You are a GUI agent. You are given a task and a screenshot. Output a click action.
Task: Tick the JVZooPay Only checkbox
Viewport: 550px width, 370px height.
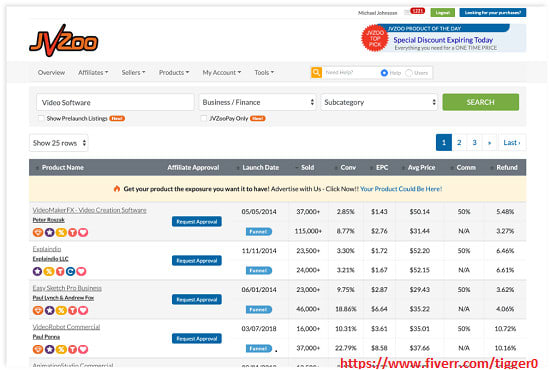[203, 118]
